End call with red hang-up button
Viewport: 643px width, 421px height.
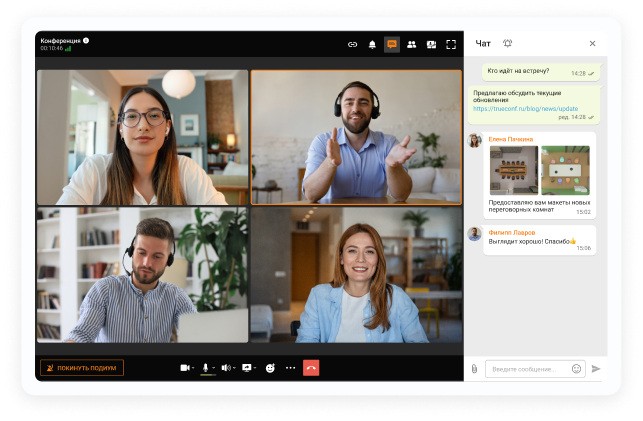point(311,368)
